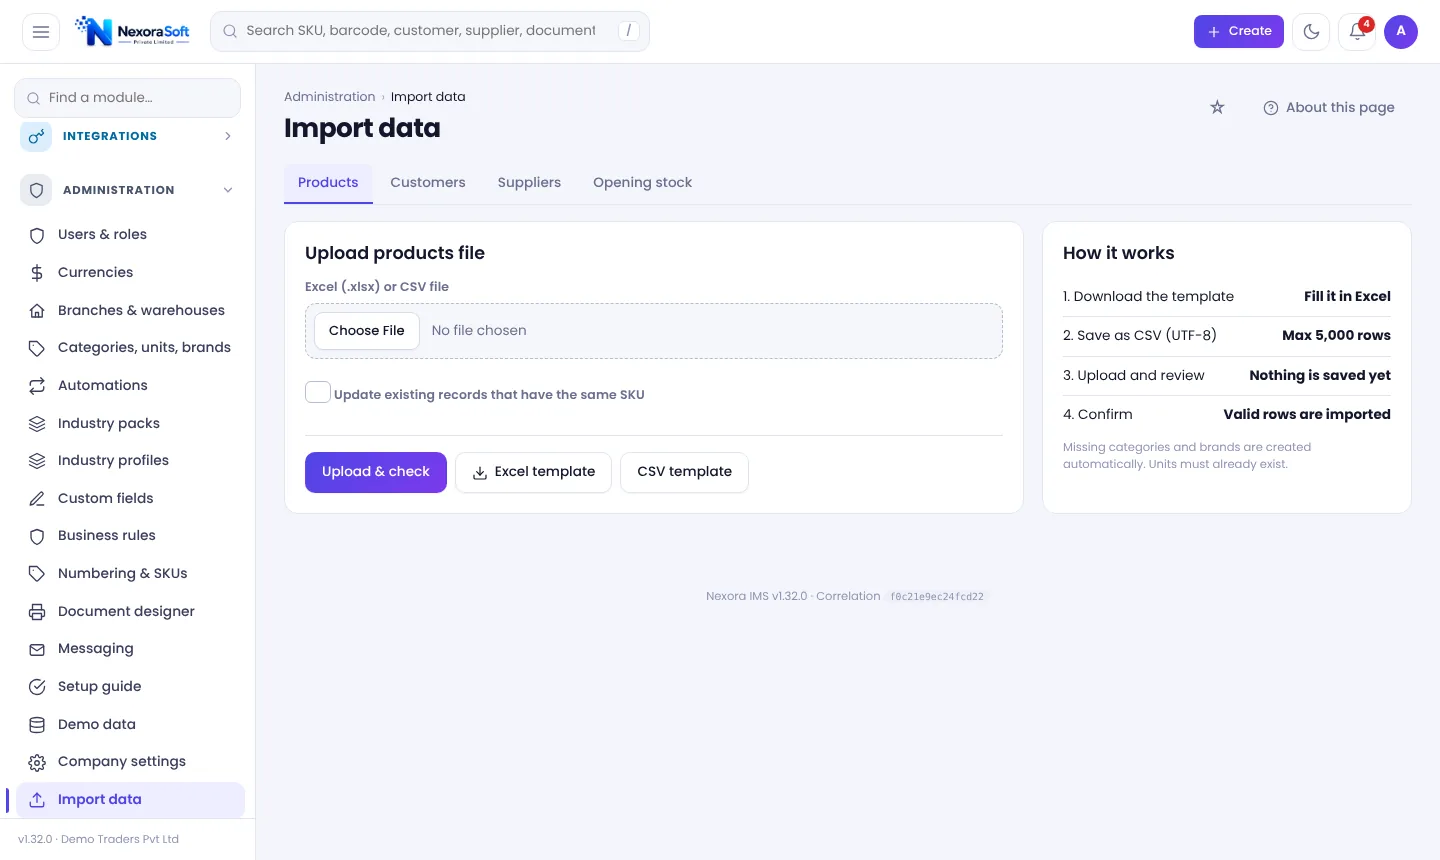Viewport: 1440px width, 860px height.
Task: Toggle dark mode moon icon
Action: point(1311,32)
